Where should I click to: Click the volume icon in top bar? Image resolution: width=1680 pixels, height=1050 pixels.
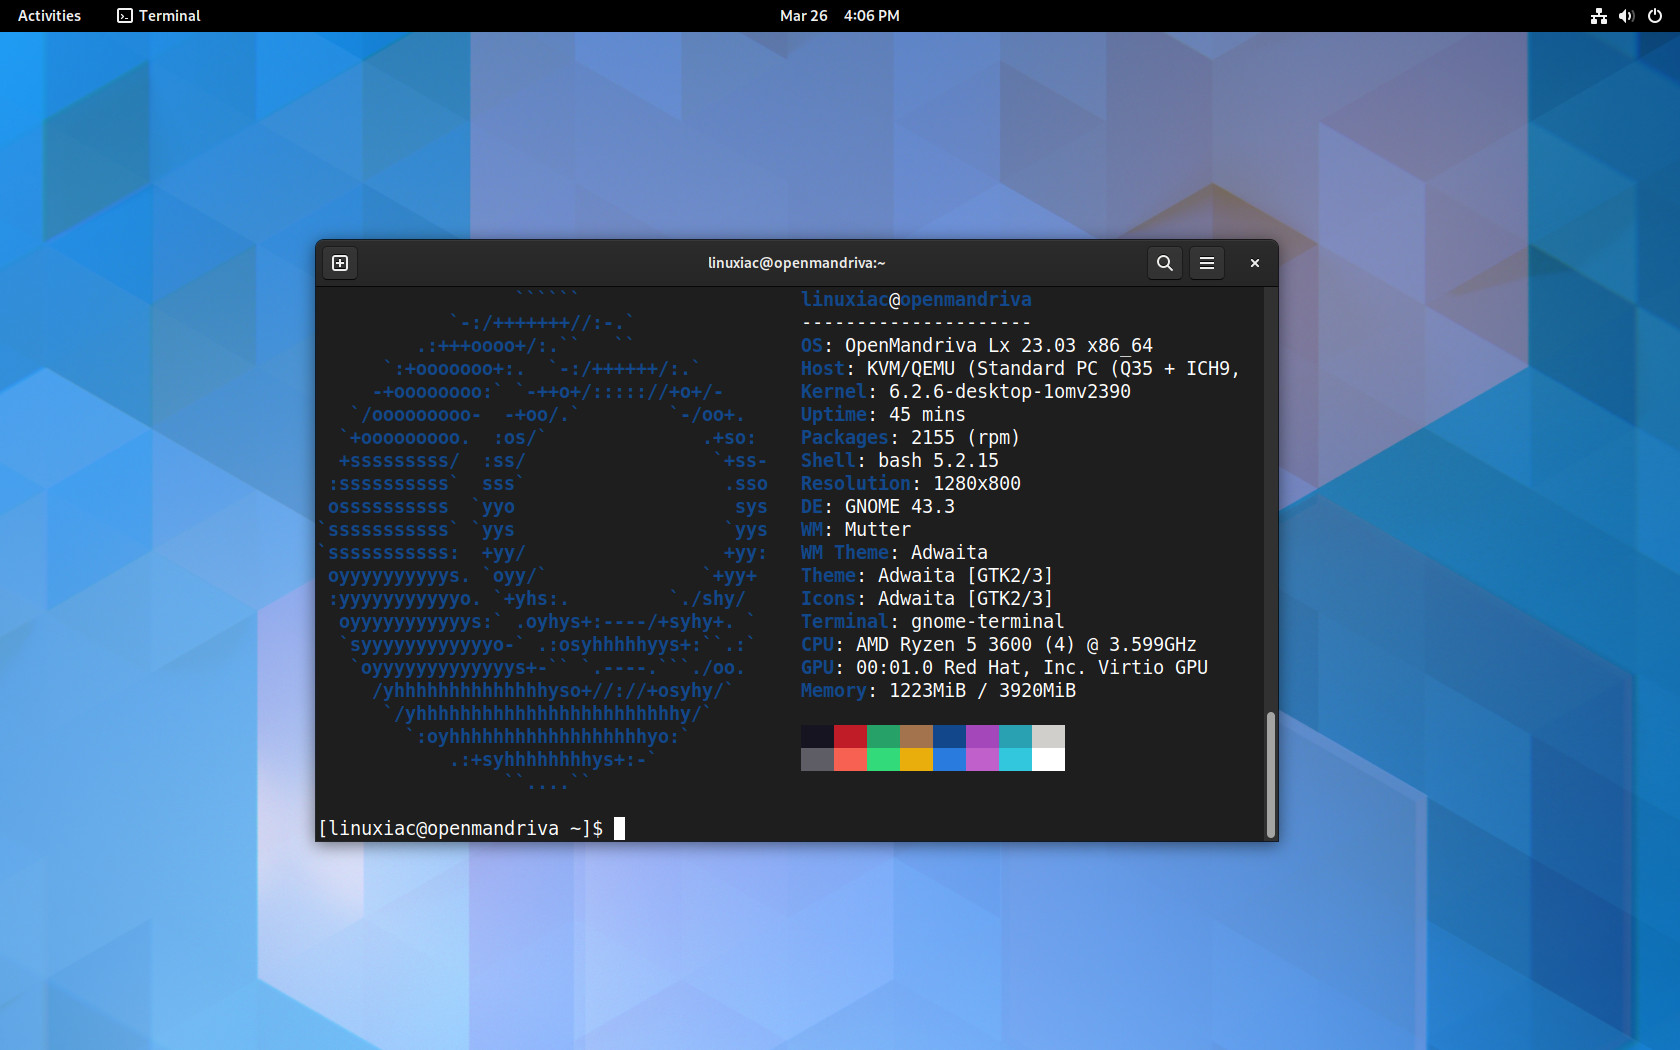click(x=1626, y=16)
